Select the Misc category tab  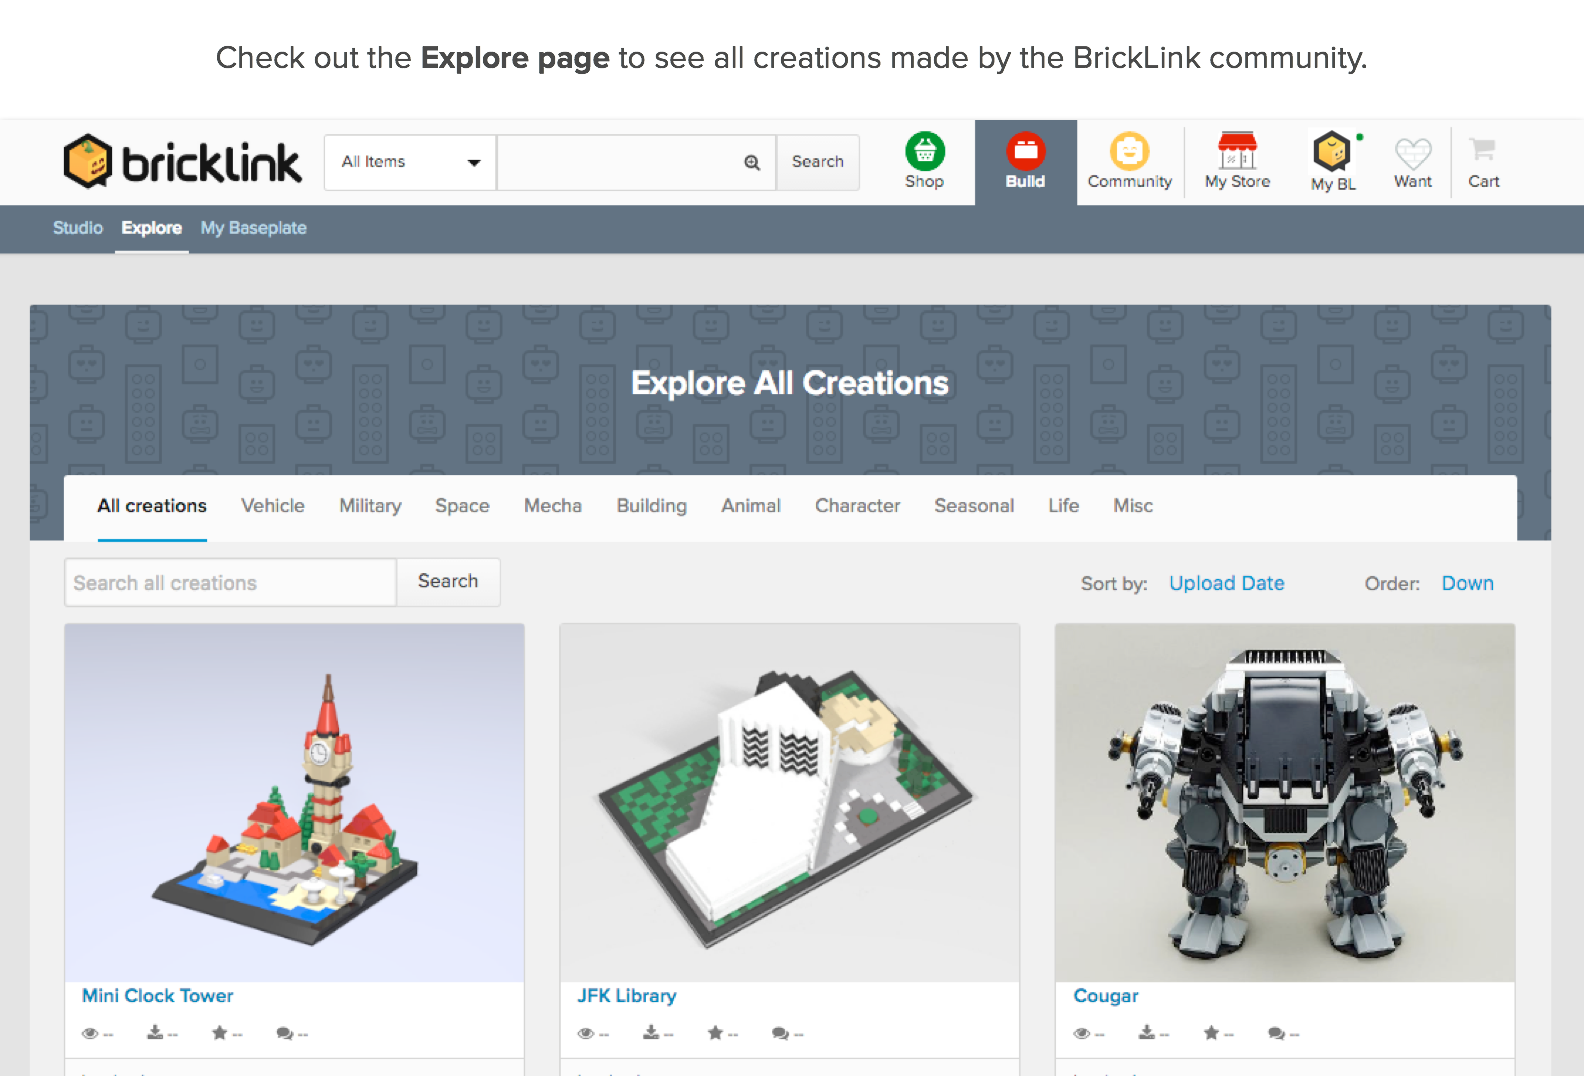pos(1133,506)
